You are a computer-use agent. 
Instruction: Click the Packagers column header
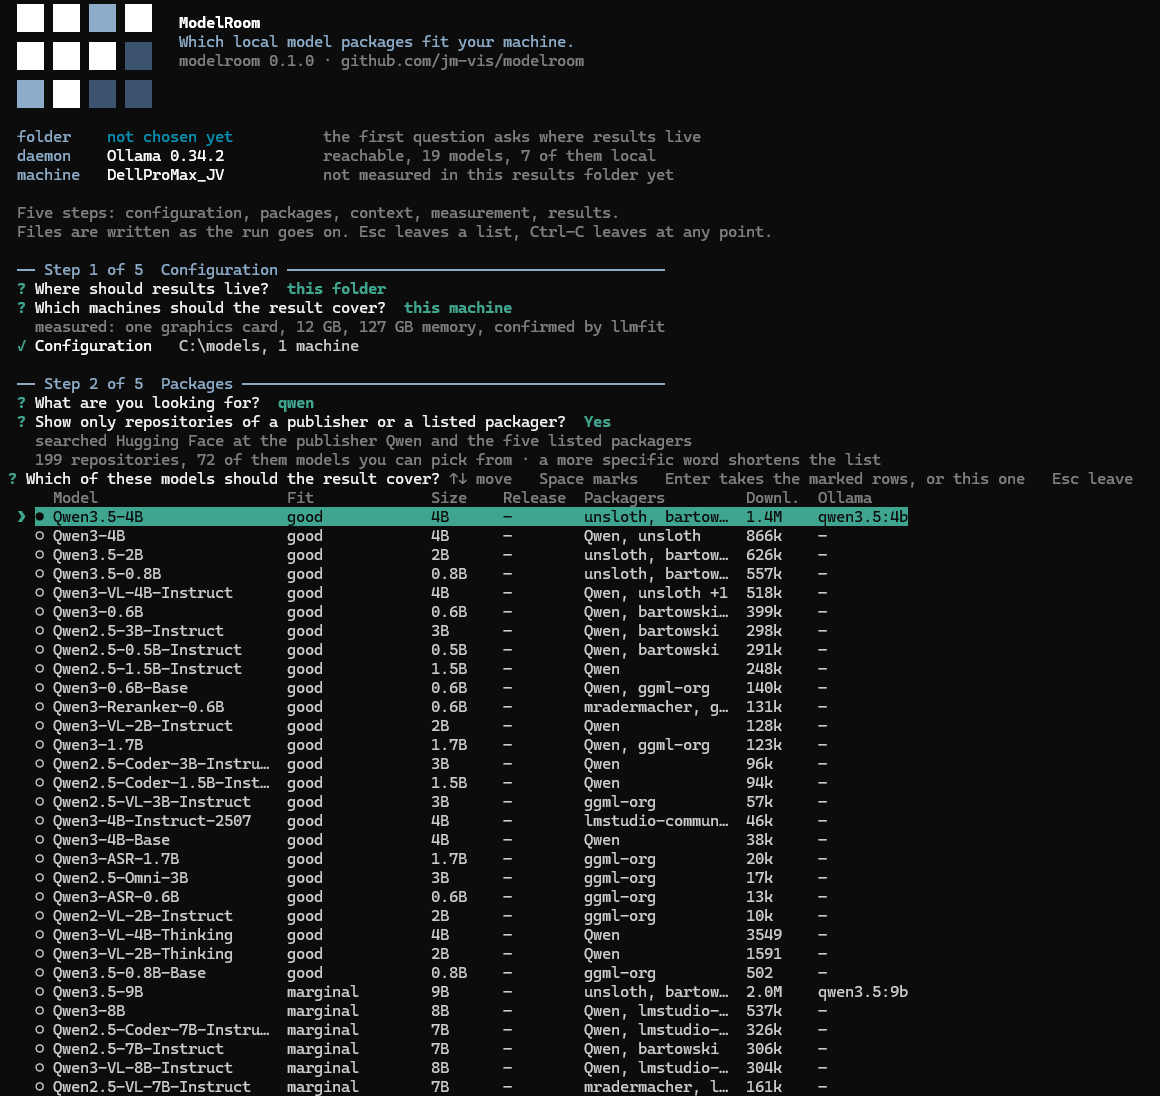point(624,498)
